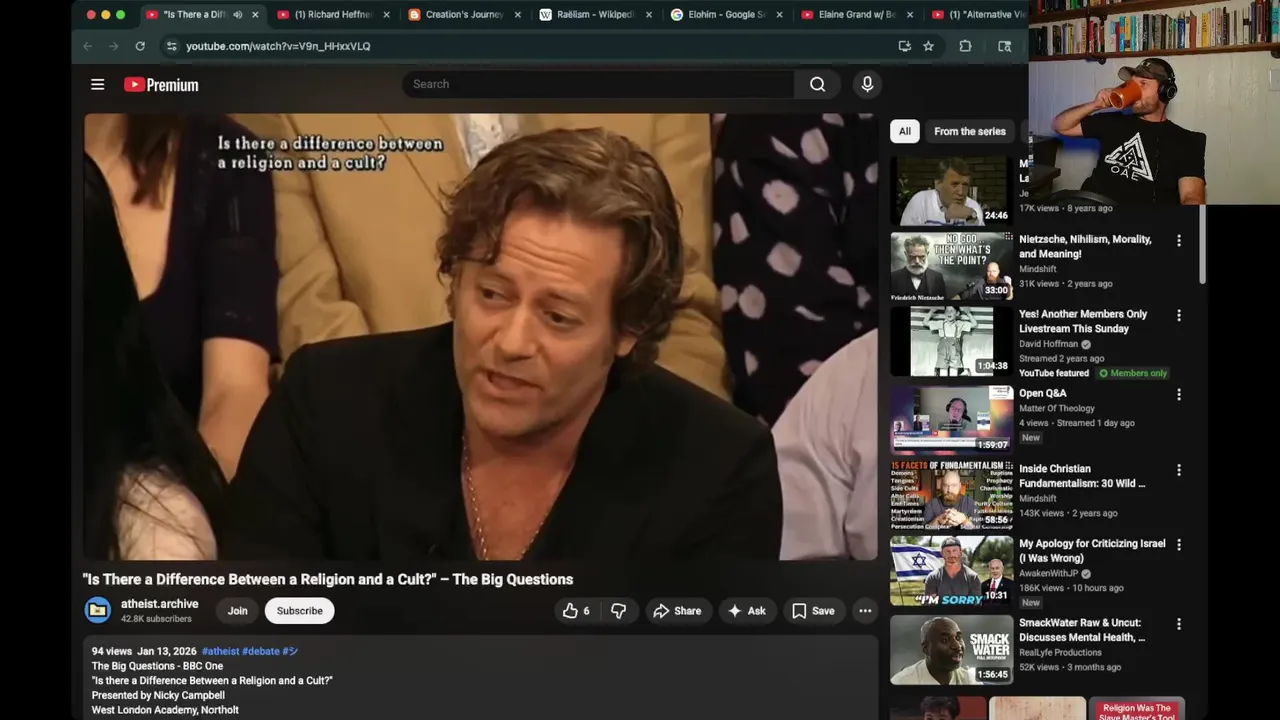Bookmark this page with star icon
This screenshot has width=1280, height=720.
(x=928, y=46)
